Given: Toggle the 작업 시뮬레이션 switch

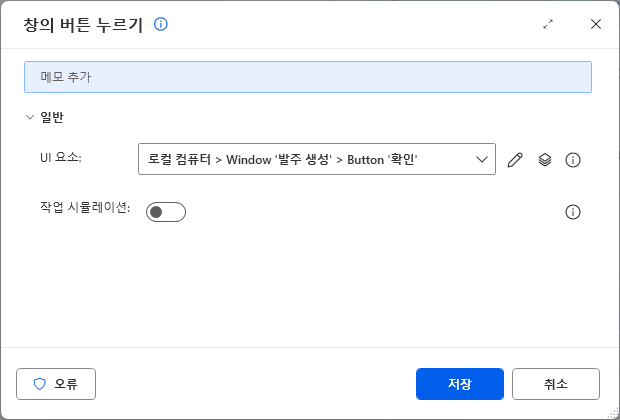Looking at the screenshot, I should [x=166, y=212].
